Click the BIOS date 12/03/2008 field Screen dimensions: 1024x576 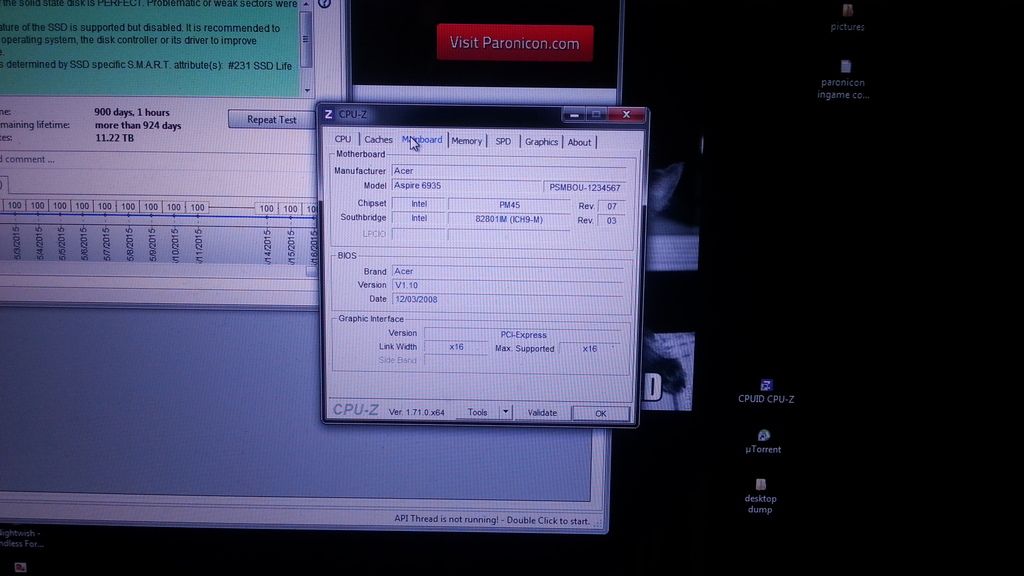(508, 300)
